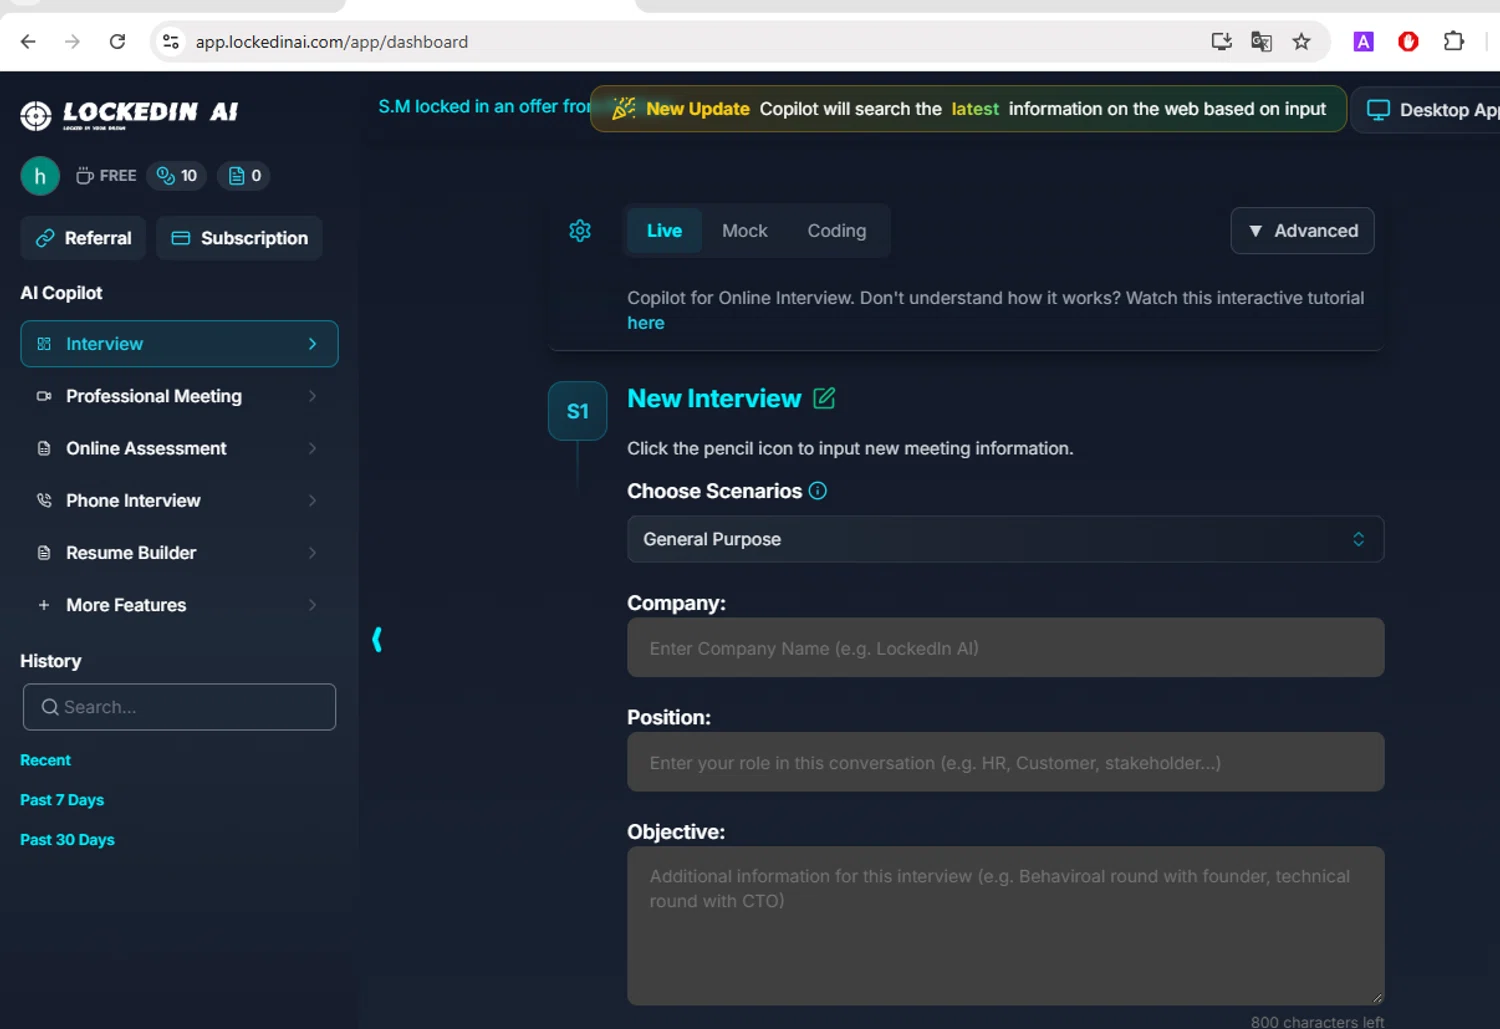The height and width of the screenshot is (1029, 1500).
Task: Expand the Interview chevron arrow
Action: pyautogui.click(x=313, y=344)
